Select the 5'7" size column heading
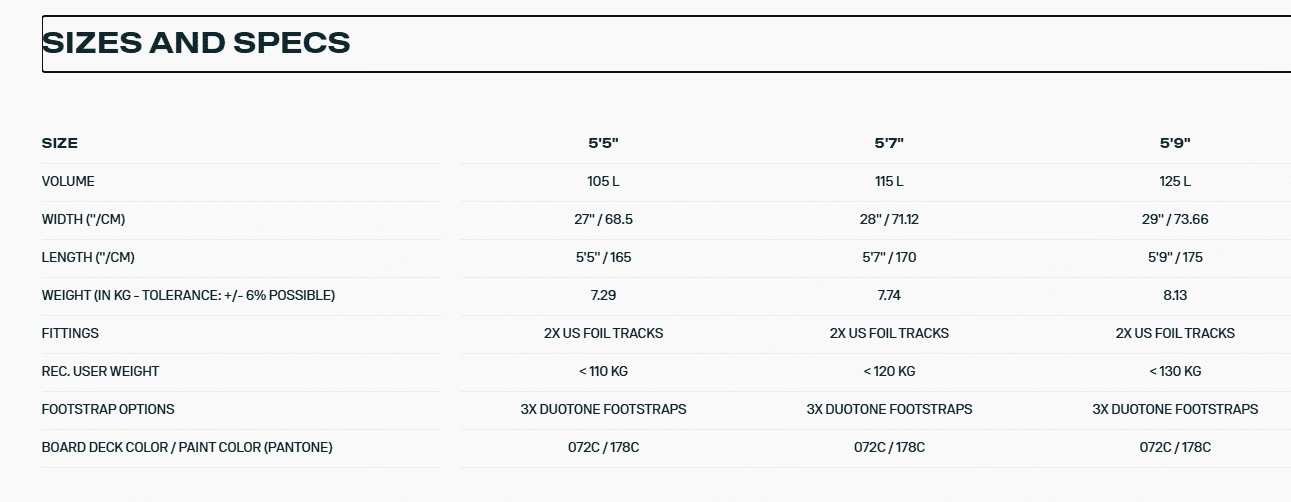Viewport: 1291px width, 502px height. coord(889,143)
